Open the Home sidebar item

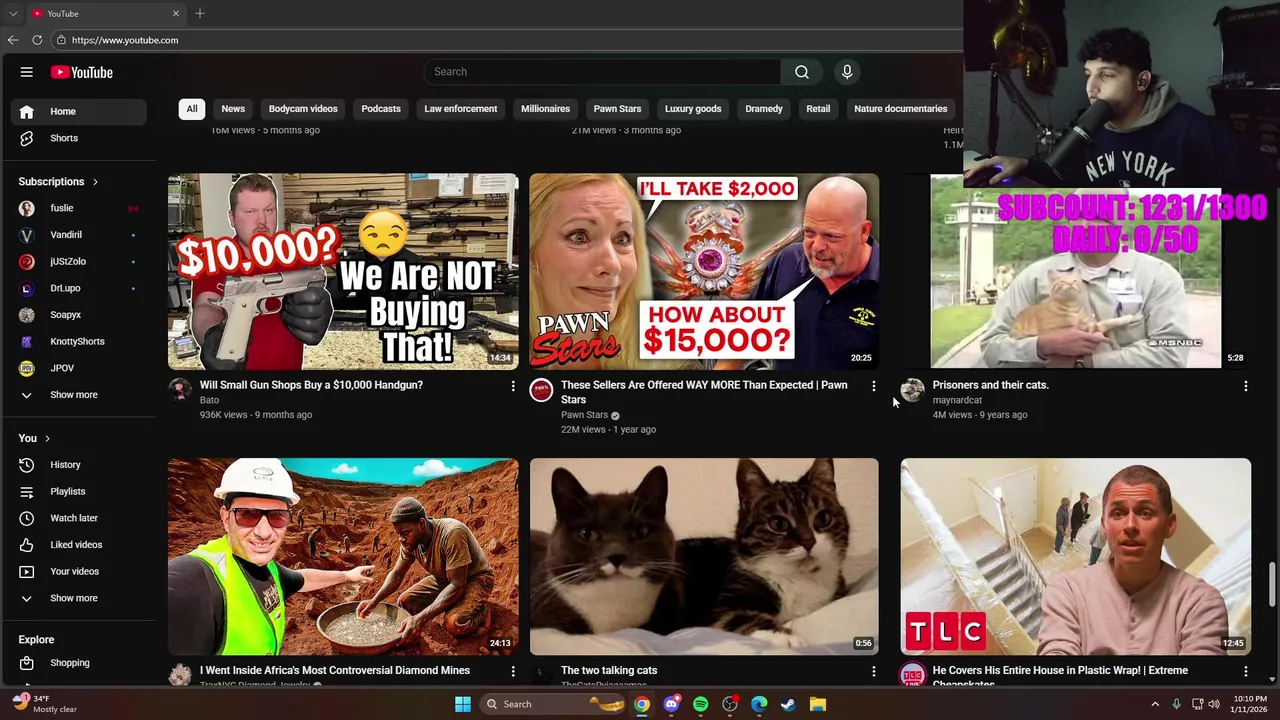pos(79,111)
